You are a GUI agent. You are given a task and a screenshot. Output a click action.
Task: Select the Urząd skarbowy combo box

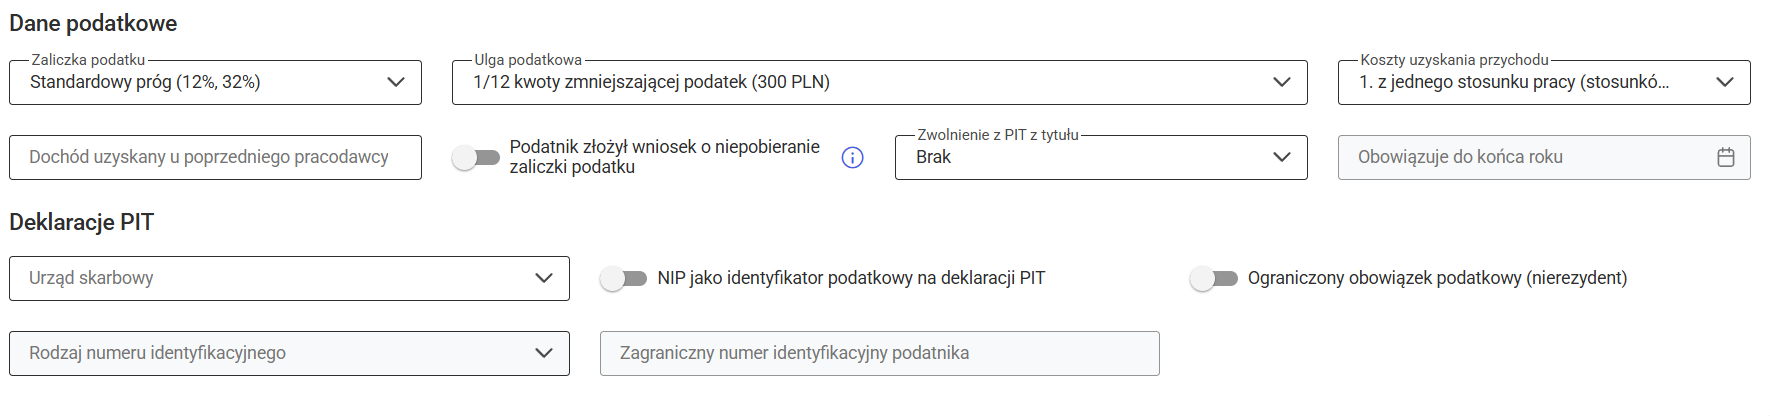tap(270, 279)
